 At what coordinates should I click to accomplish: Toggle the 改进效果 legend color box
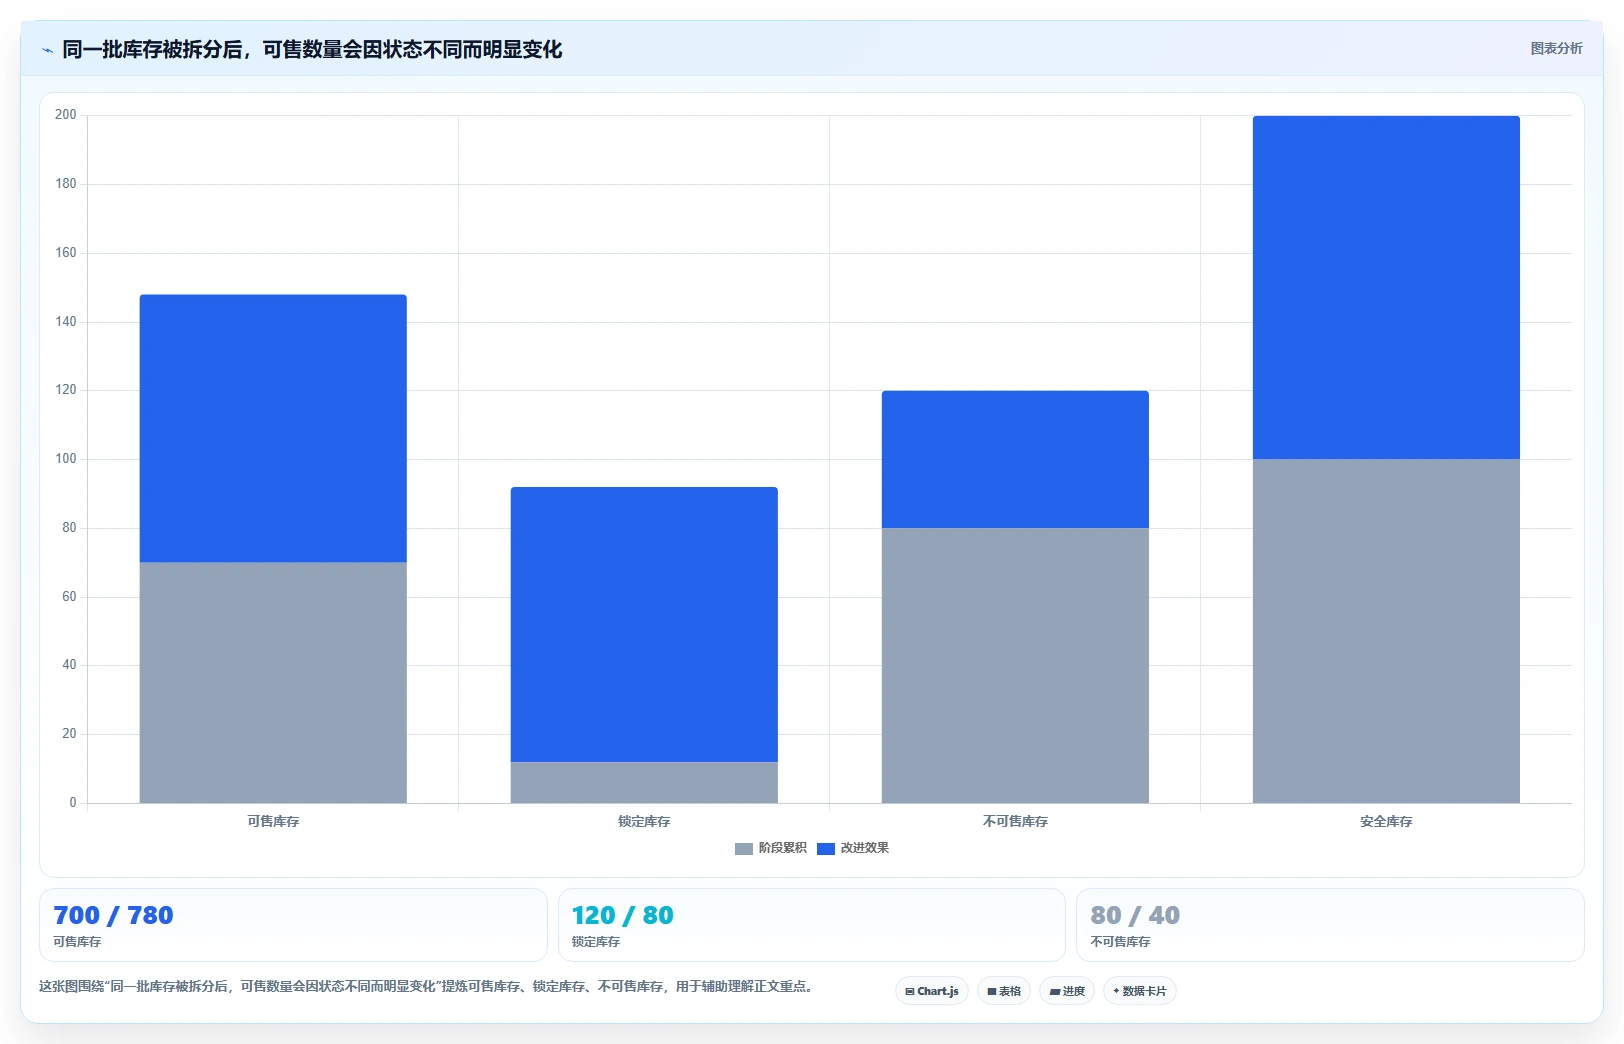825,848
